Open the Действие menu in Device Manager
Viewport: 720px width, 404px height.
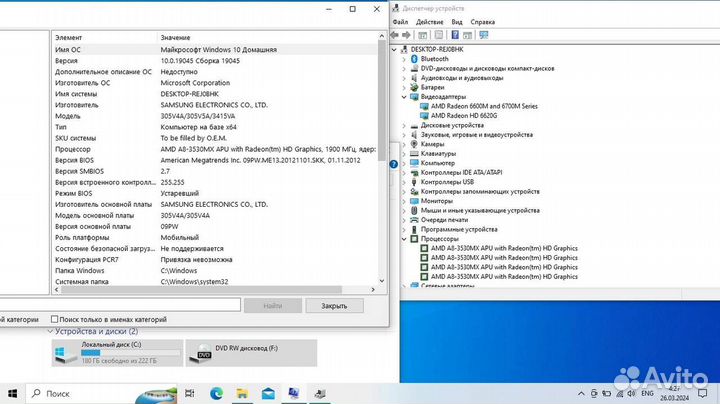click(429, 22)
